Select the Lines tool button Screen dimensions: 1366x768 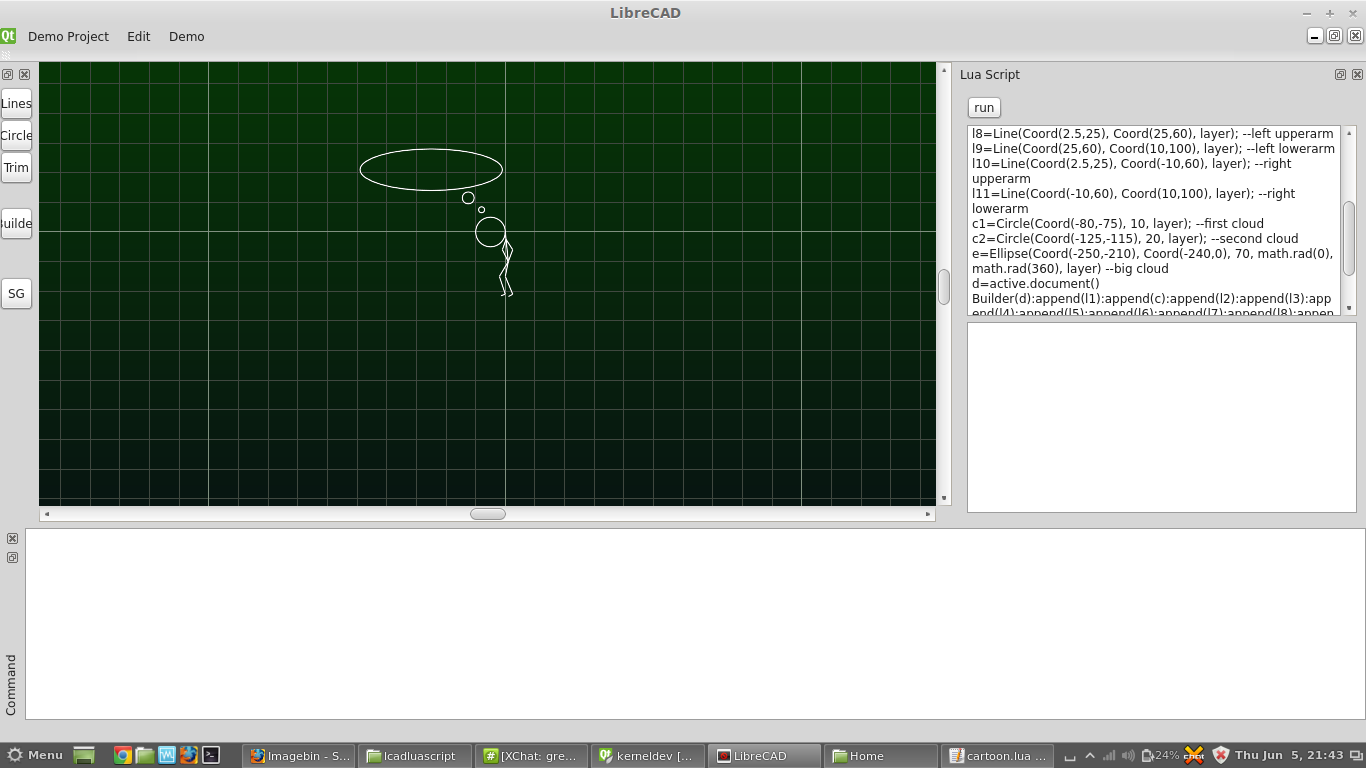coord(16,104)
